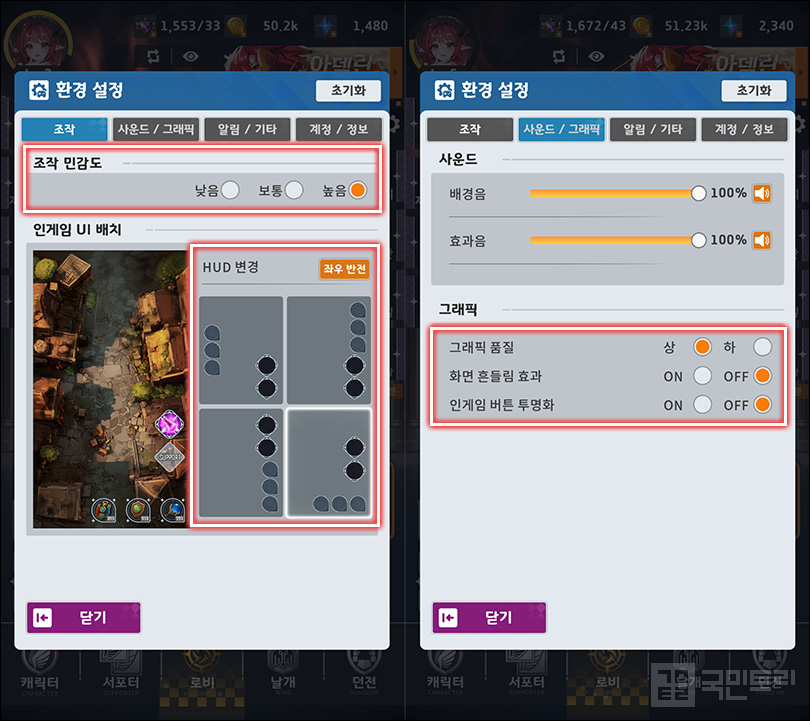Click the swap arrows icon in right screen header
Screen dimensions: 810x721
point(558,56)
